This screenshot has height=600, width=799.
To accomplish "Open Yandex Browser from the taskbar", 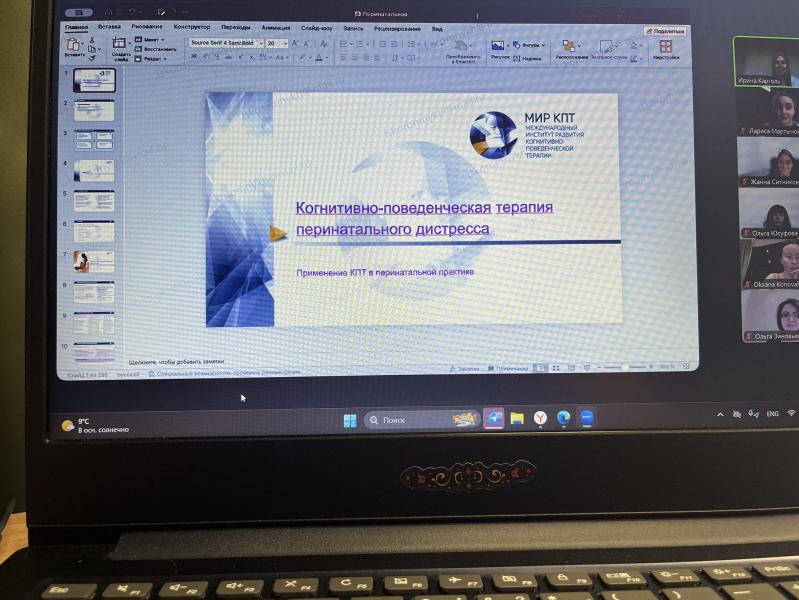I will (x=540, y=418).
